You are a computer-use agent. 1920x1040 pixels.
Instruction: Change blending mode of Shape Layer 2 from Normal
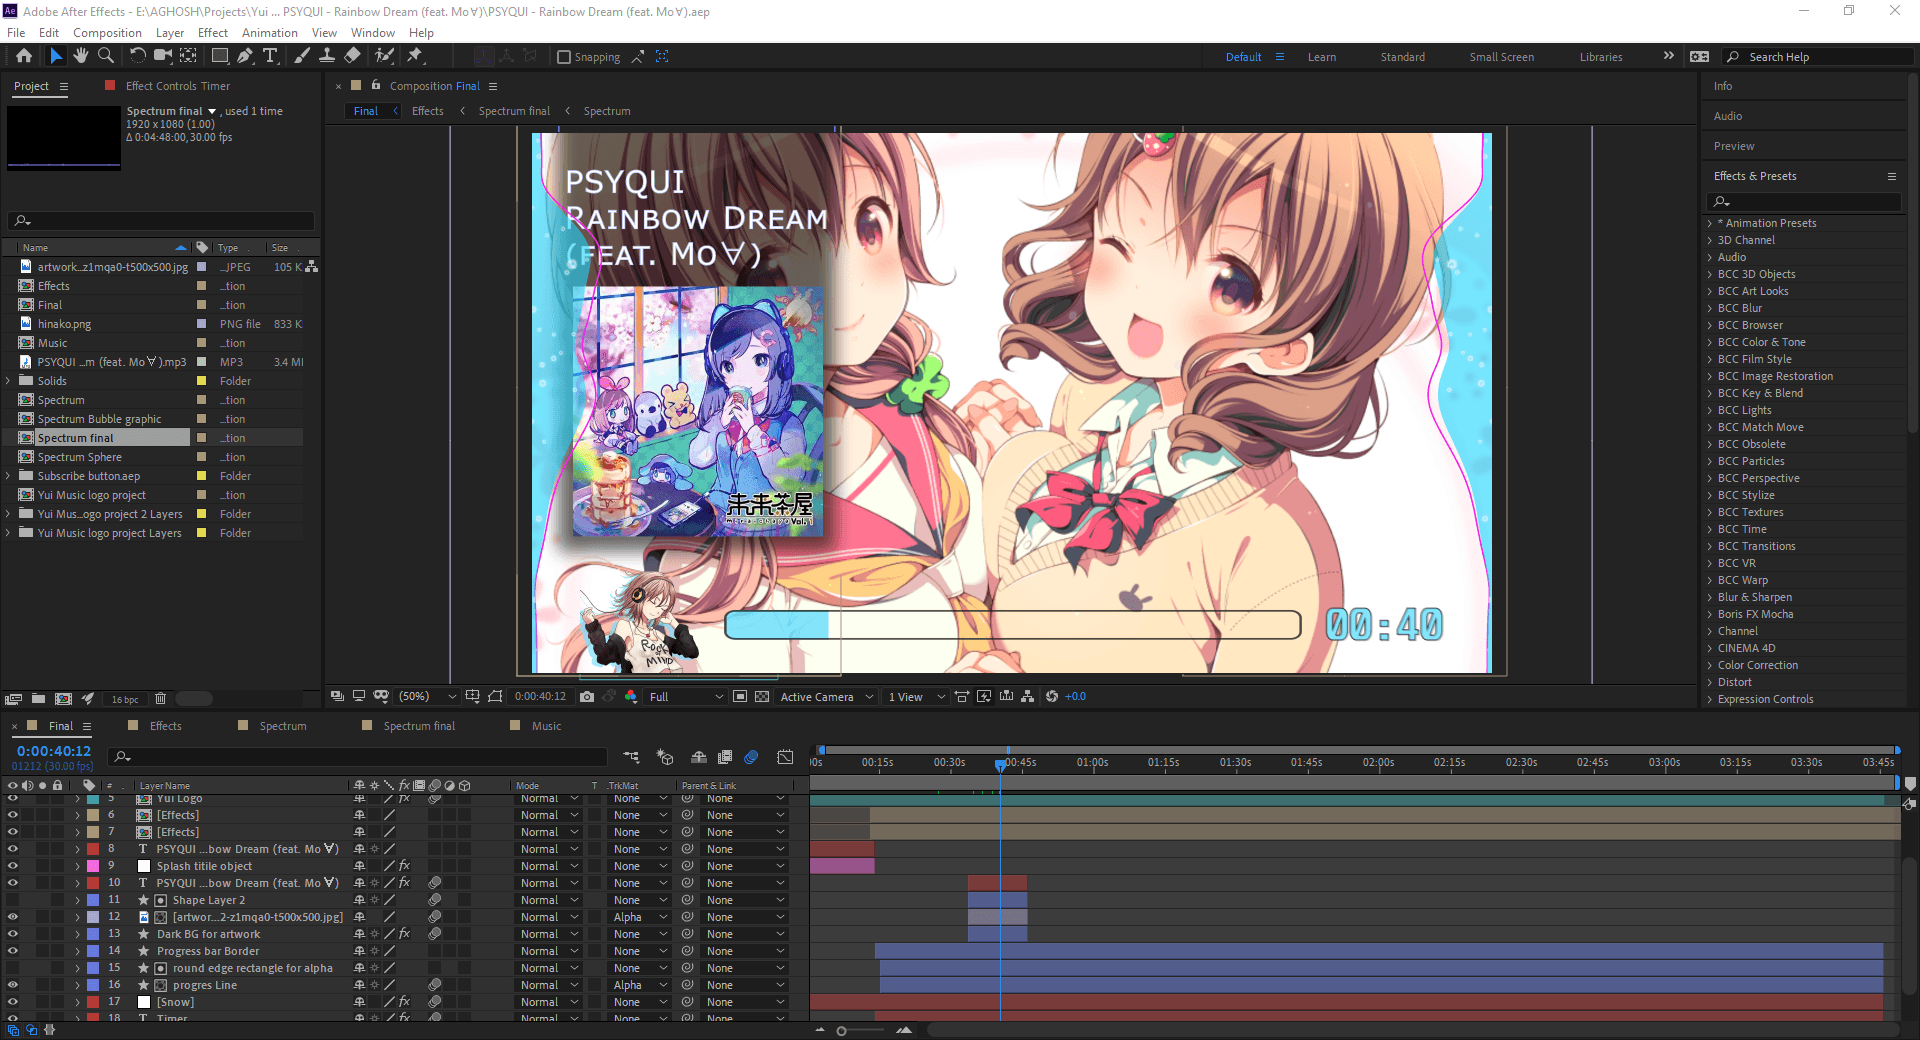pos(548,899)
